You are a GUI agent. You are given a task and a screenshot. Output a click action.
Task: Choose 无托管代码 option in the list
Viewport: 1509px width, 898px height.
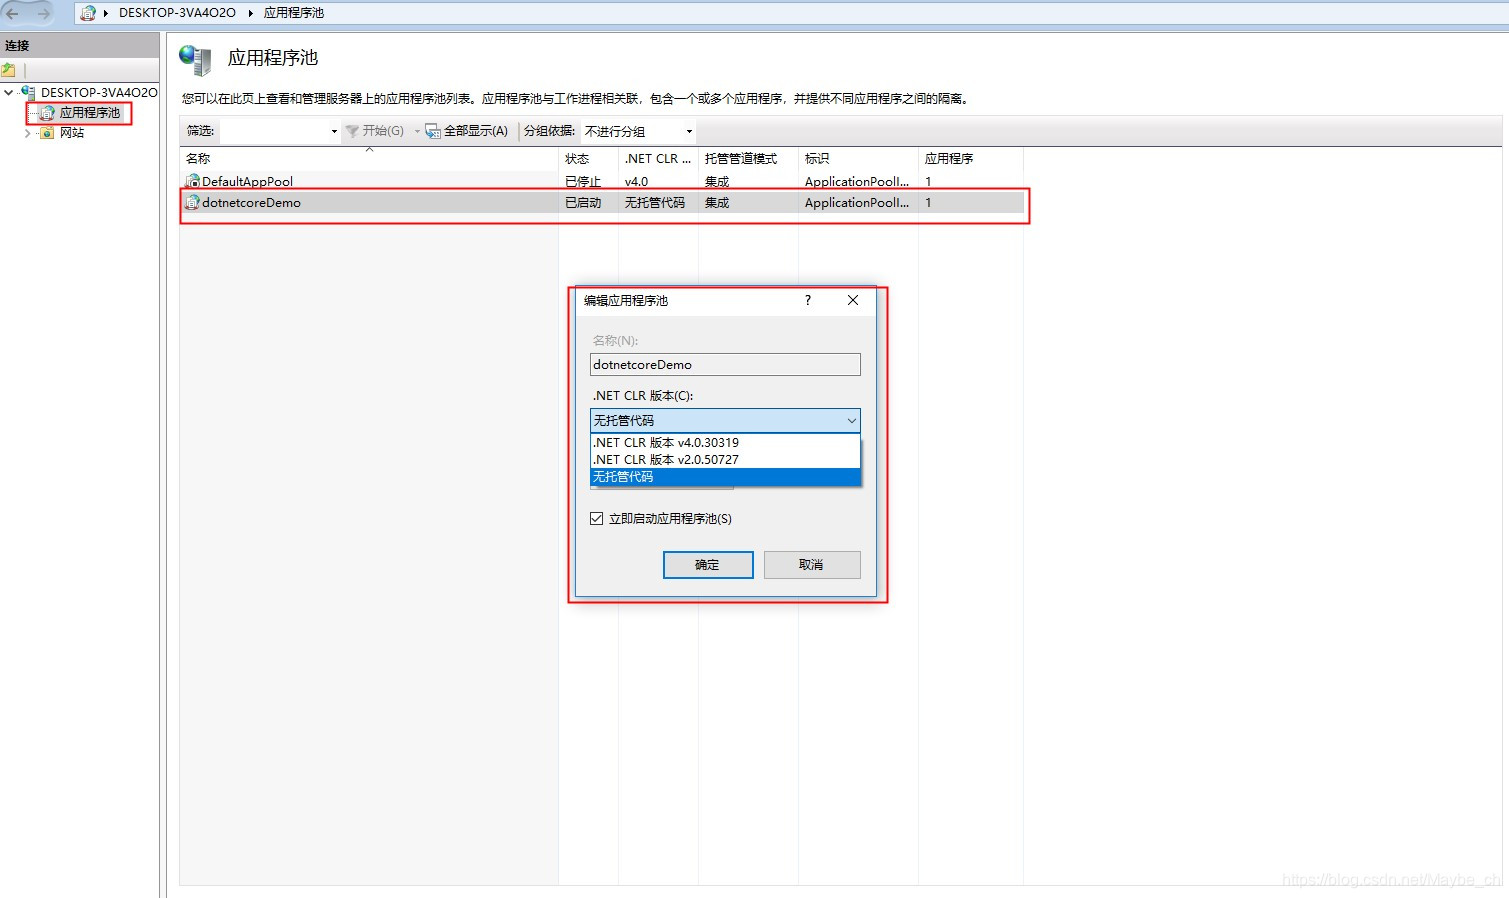click(x=725, y=476)
